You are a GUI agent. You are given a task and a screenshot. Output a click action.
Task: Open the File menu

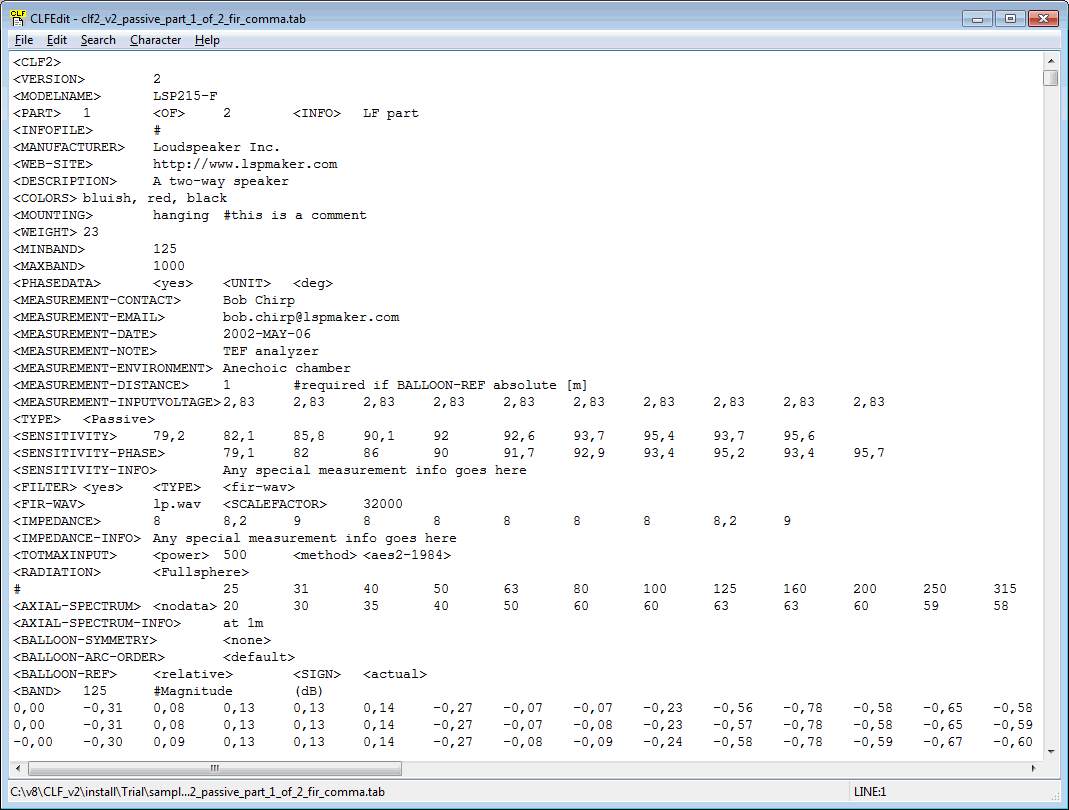tap(24, 40)
